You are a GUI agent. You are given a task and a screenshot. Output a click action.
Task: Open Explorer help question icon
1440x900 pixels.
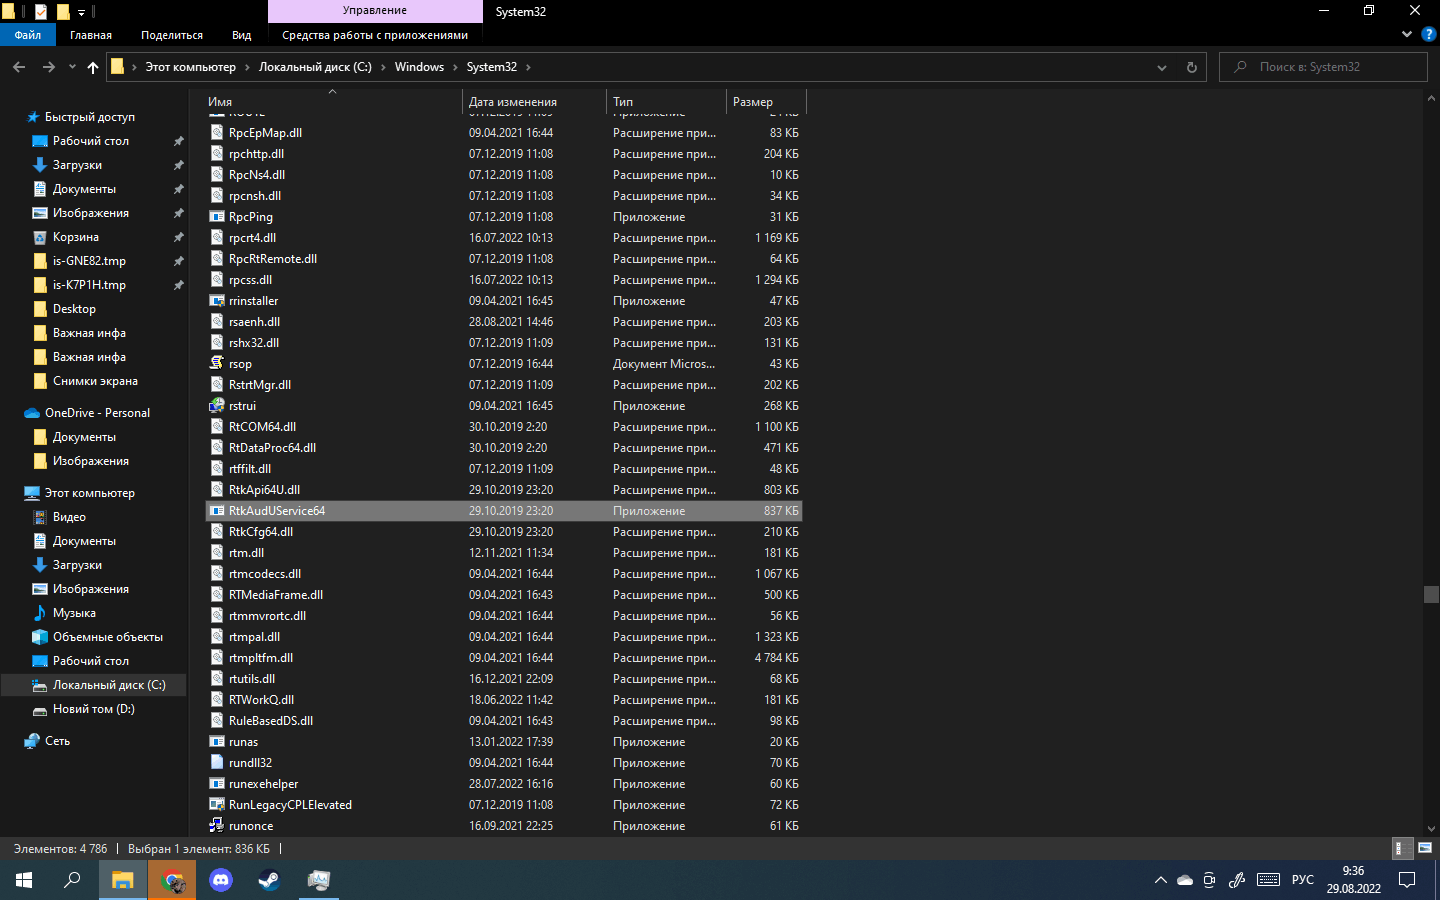coord(1428,34)
